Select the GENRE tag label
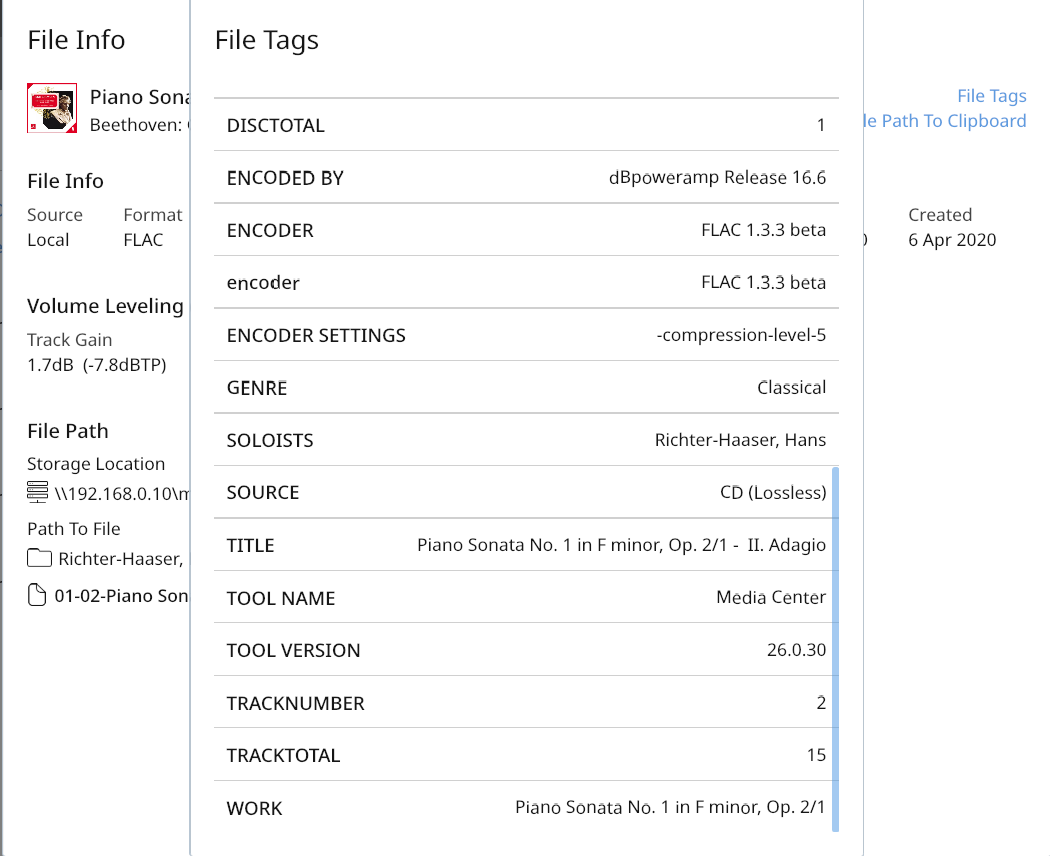Screen dimensions: 1050x856 (257, 388)
